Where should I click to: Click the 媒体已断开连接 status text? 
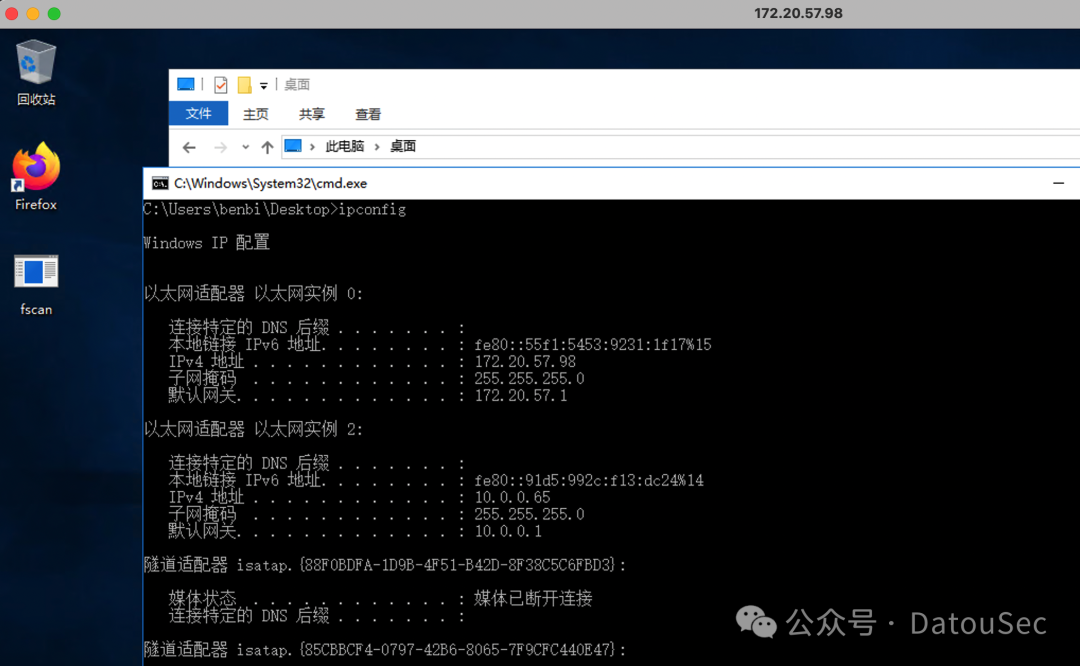(x=533, y=599)
